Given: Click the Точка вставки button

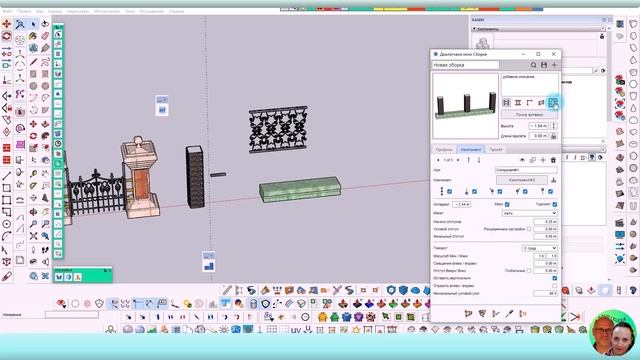Looking at the screenshot, I should [529, 115].
